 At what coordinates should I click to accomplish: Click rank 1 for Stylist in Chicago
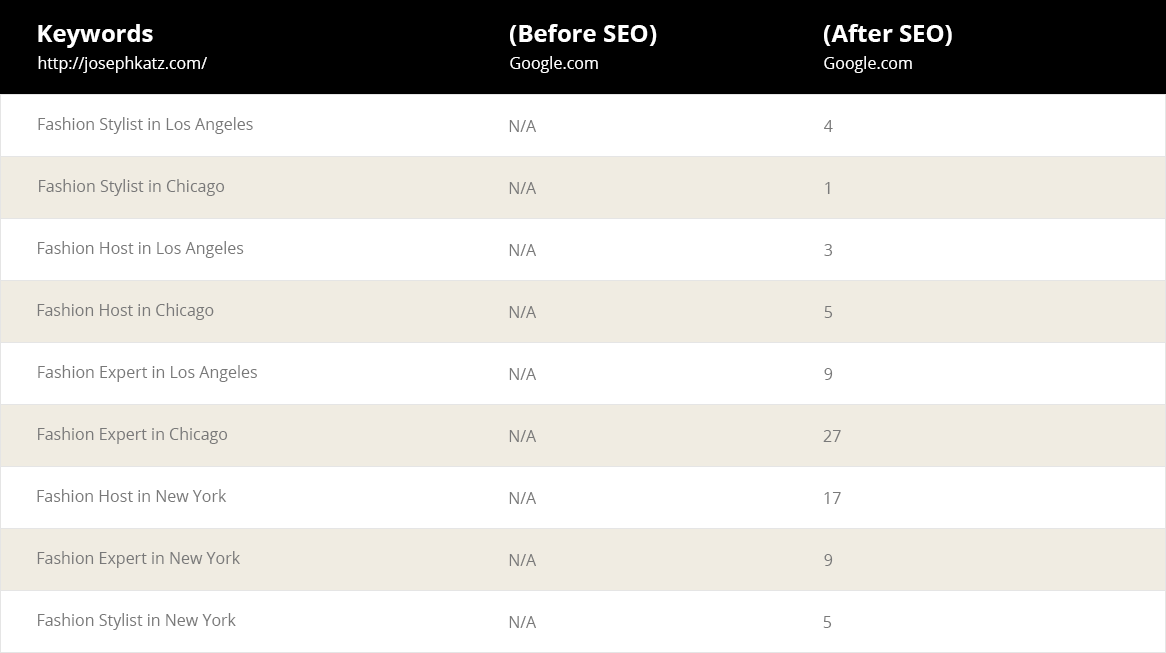pos(828,187)
